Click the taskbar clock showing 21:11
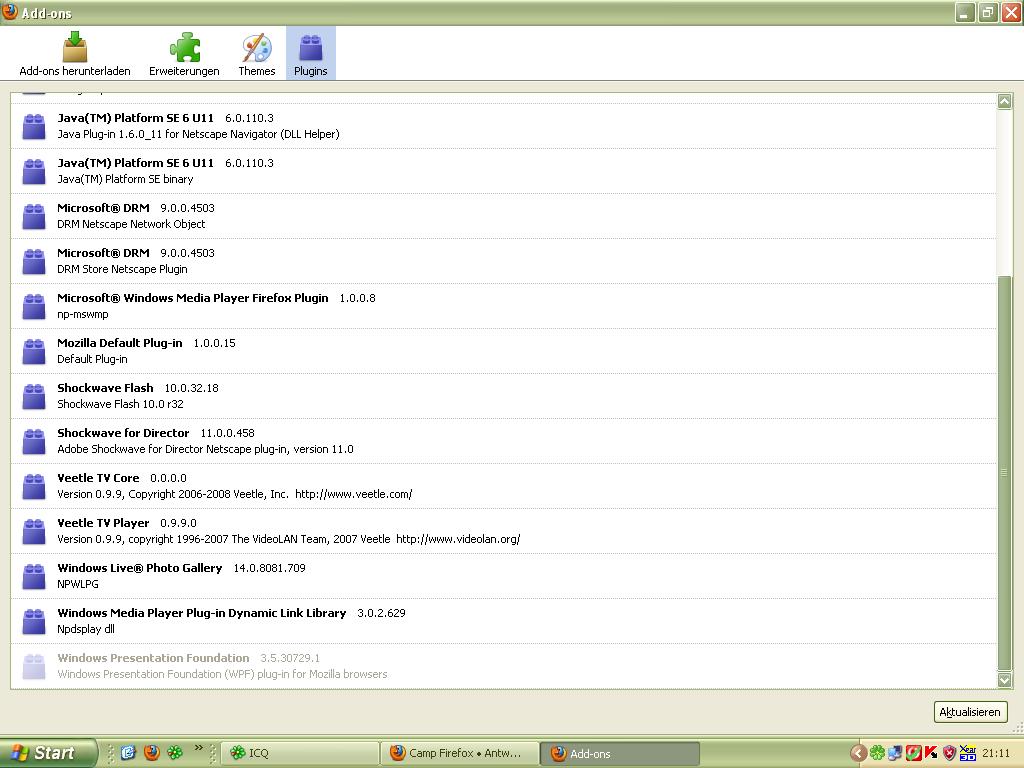Screen dimensions: 1024x768 996,754
